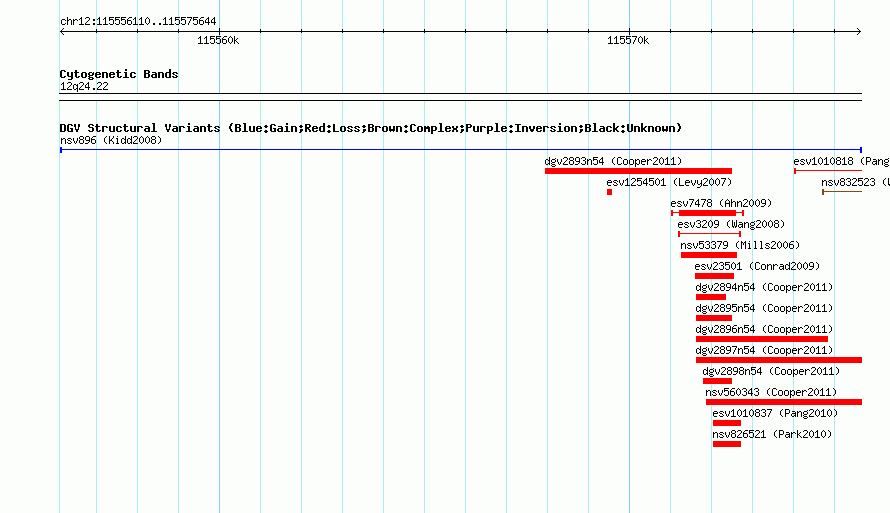Open the esv1254501 (Levy2007) label

tap(669, 182)
